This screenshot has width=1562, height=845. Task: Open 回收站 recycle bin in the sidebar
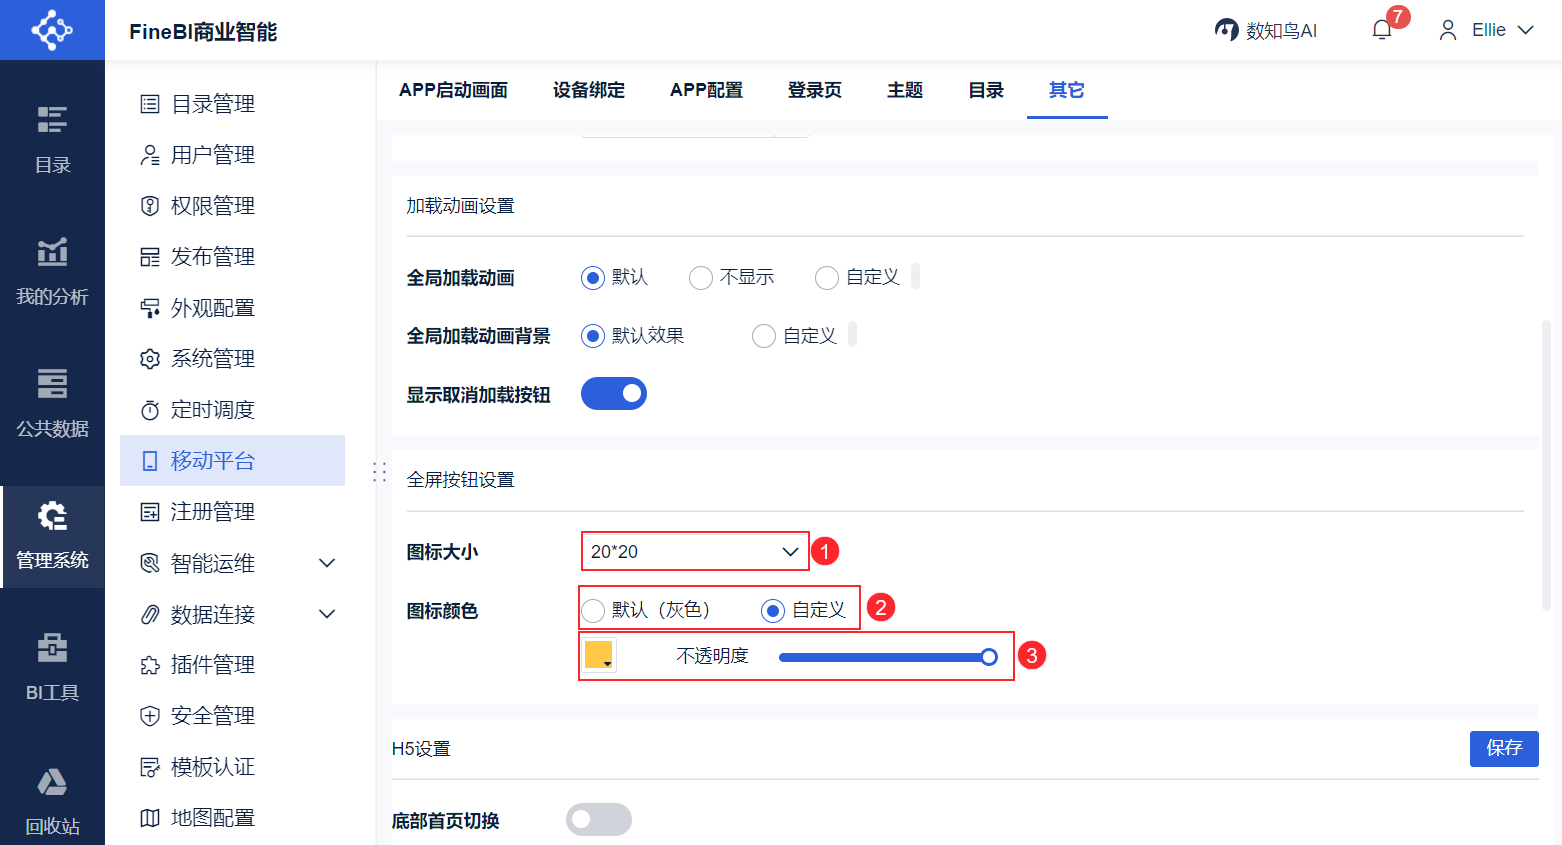tap(52, 800)
